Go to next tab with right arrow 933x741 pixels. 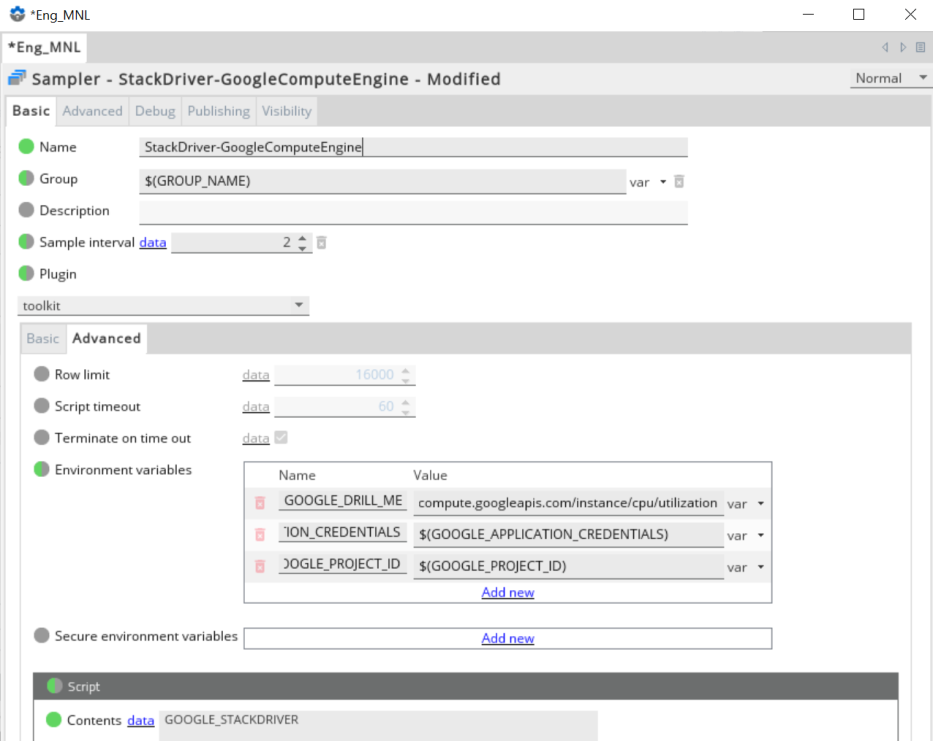point(903,47)
